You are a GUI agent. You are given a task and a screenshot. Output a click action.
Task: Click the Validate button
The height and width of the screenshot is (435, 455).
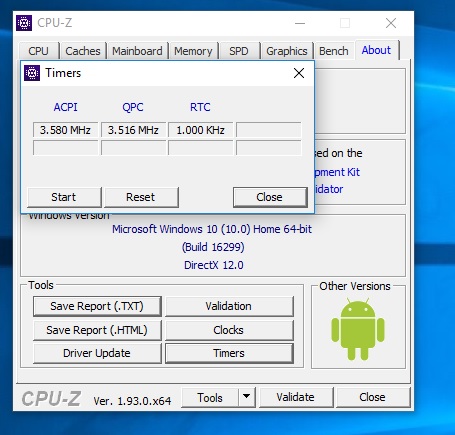[x=296, y=397]
